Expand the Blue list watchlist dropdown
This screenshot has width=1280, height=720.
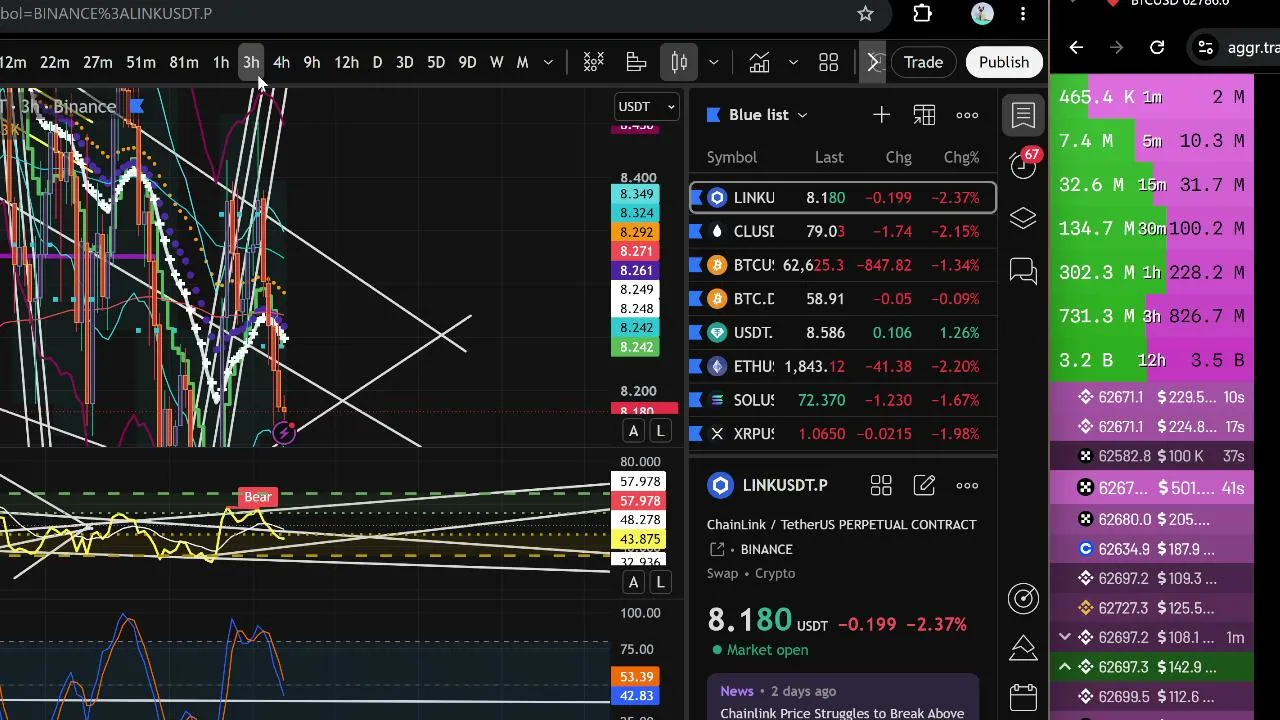[757, 115]
